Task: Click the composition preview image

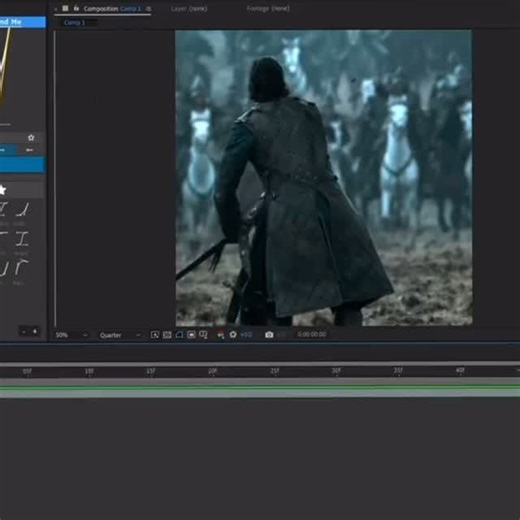Action: pyautogui.click(x=324, y=178)
